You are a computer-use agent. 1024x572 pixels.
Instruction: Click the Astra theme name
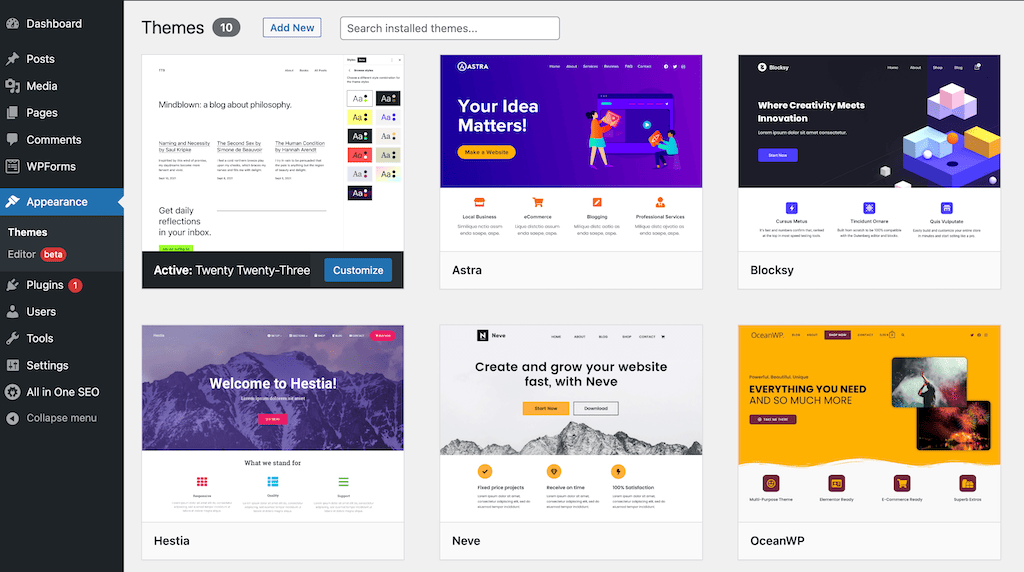467,270
